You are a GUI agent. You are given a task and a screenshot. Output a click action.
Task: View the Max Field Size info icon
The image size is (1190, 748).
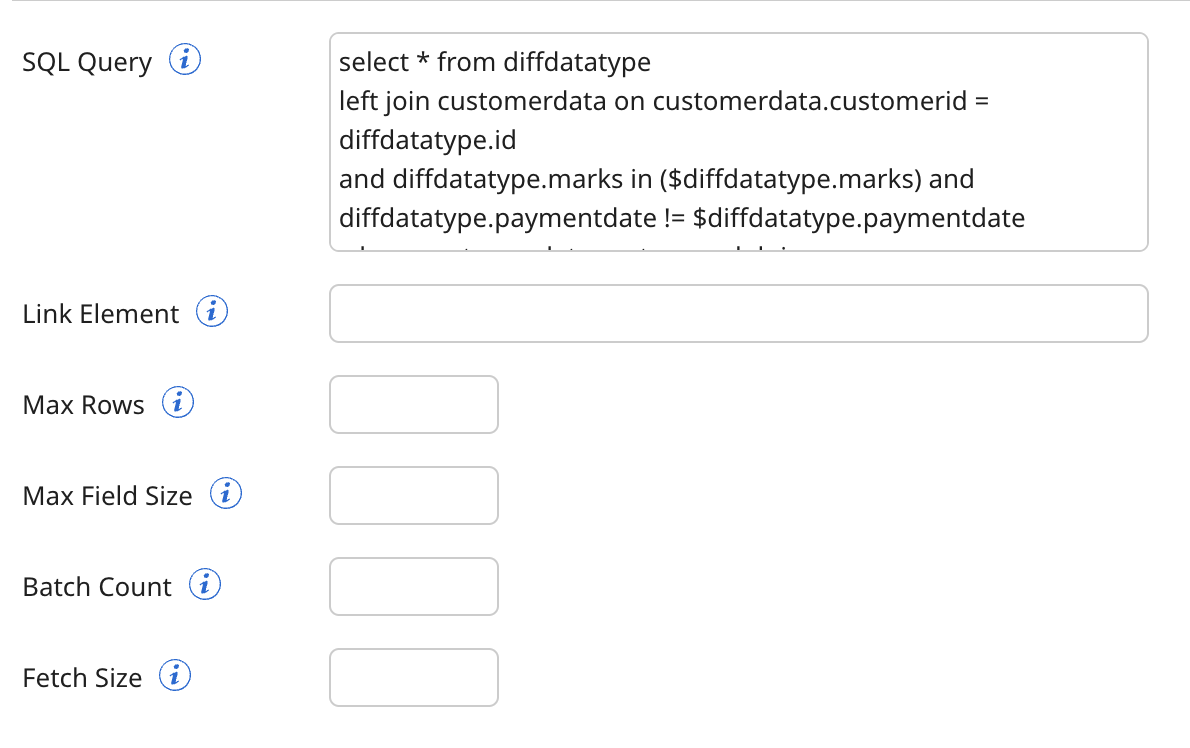point(226,493)
